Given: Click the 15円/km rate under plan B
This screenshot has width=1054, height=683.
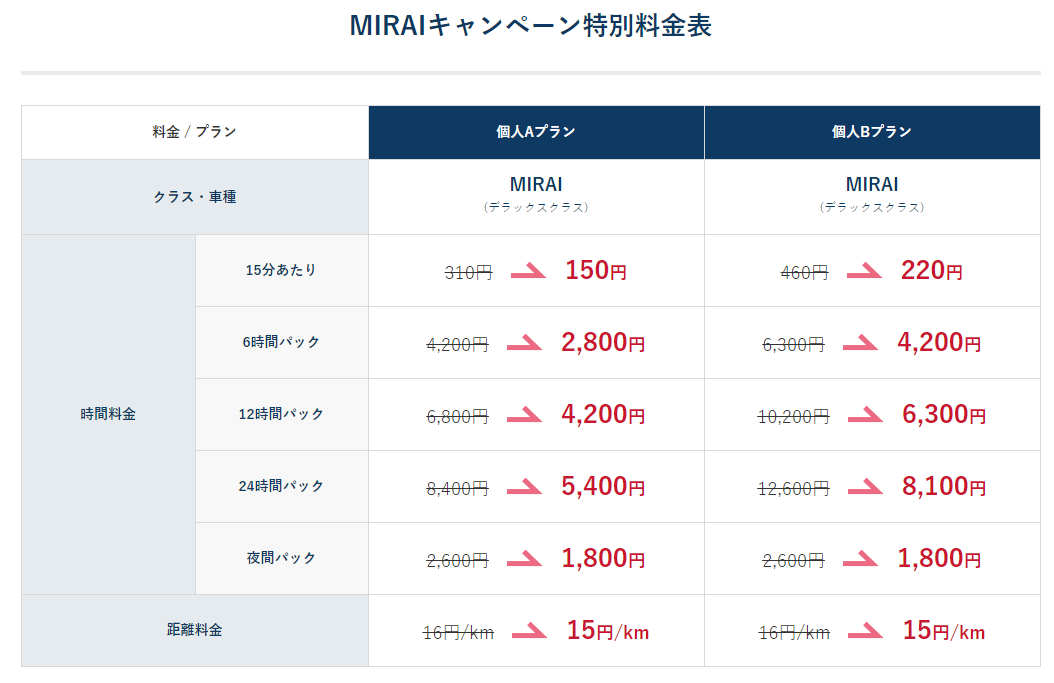Looking at the screenshot, I should 944,631.
